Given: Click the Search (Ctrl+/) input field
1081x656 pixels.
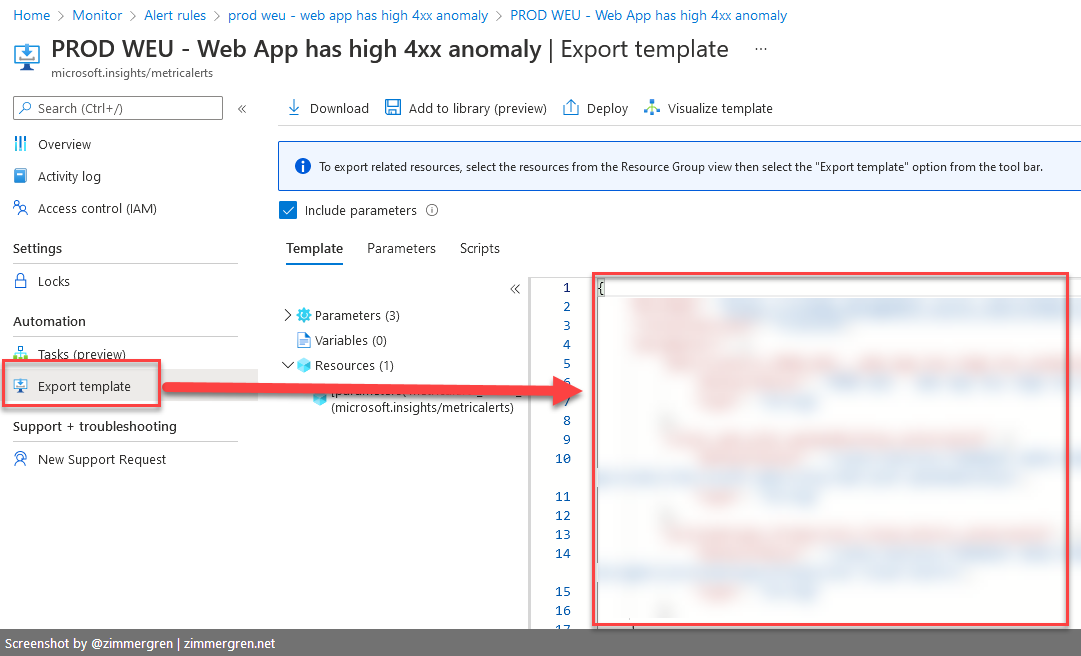Looking at the screenshot, I should coord(118,108).
